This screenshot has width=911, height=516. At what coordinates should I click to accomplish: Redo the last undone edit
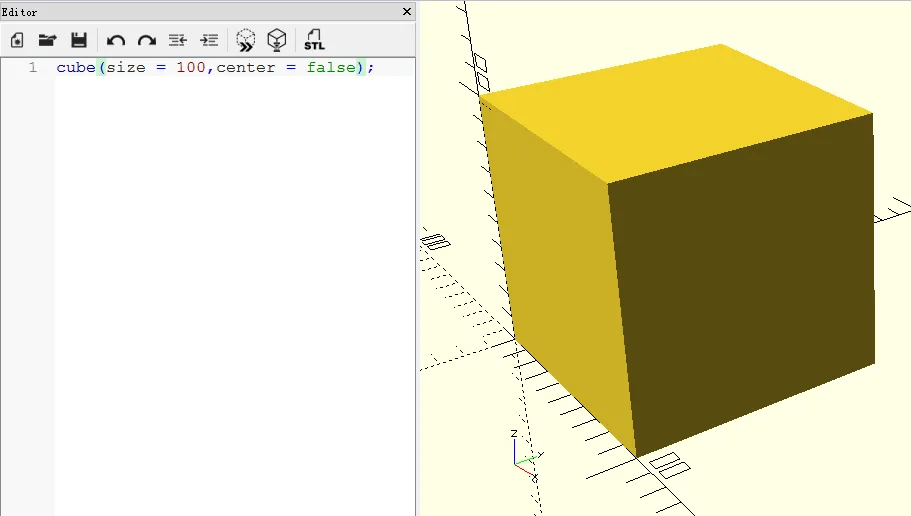(x=147, y=40)
